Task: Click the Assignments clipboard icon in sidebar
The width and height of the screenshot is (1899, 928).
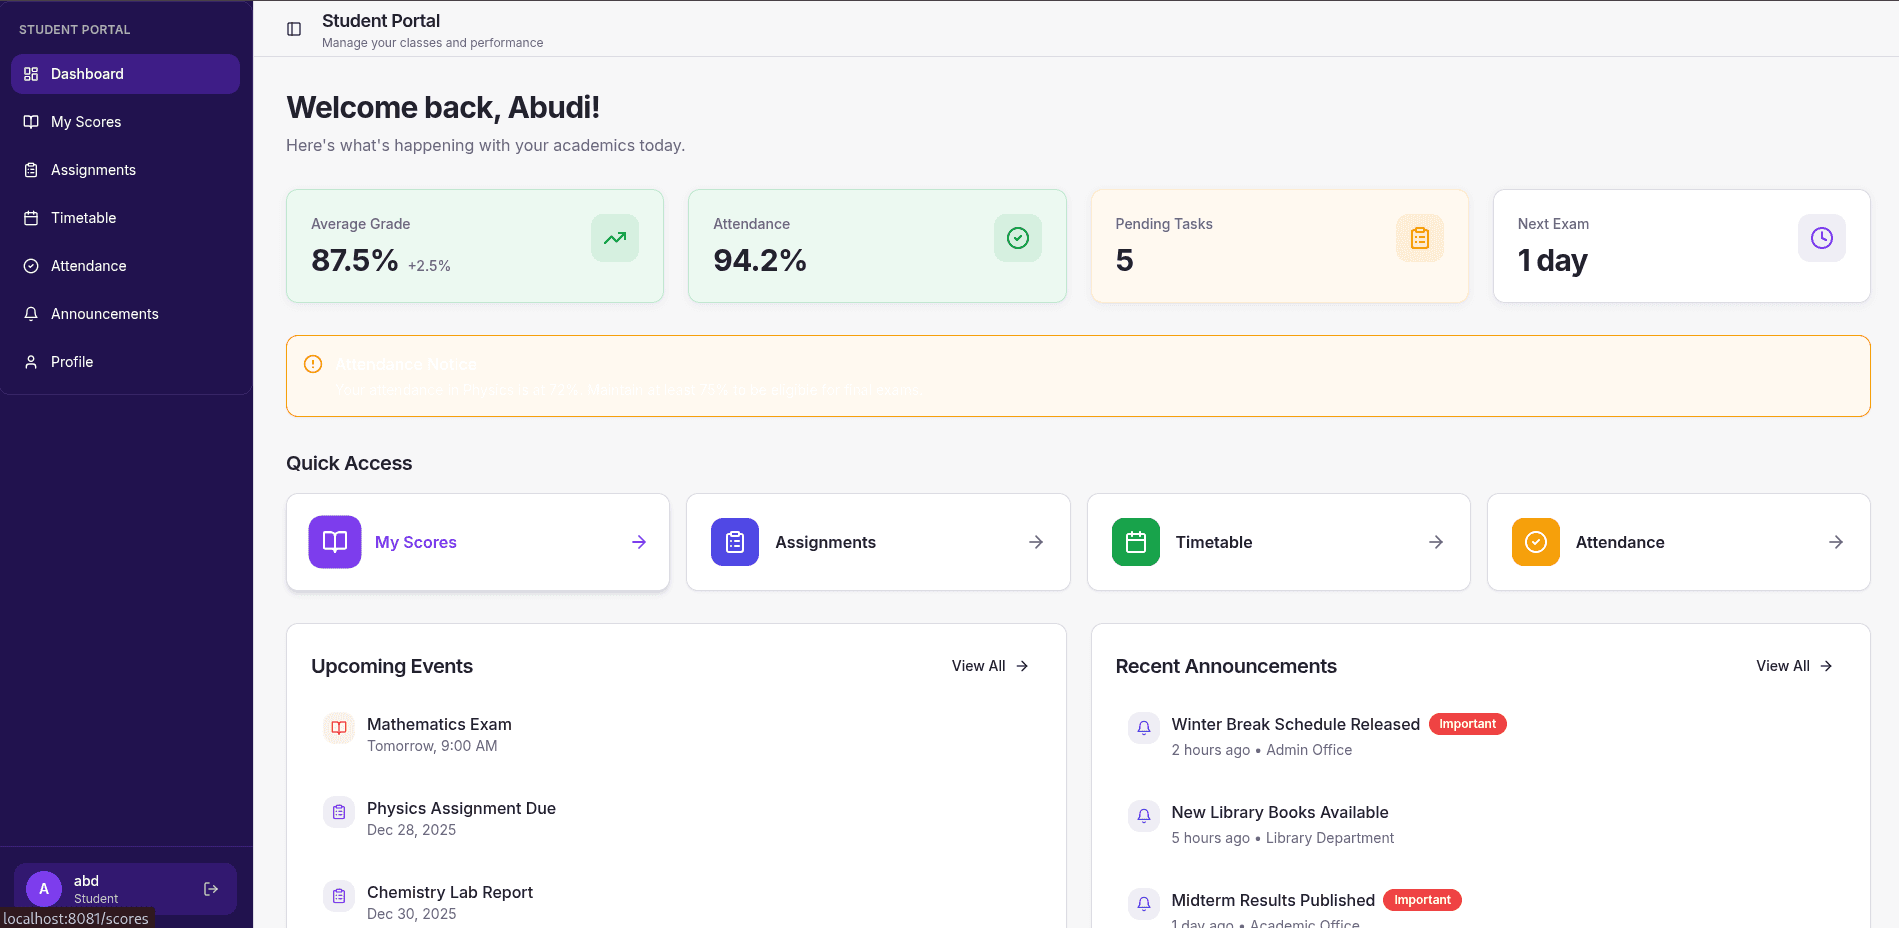Action: (31, 170)
